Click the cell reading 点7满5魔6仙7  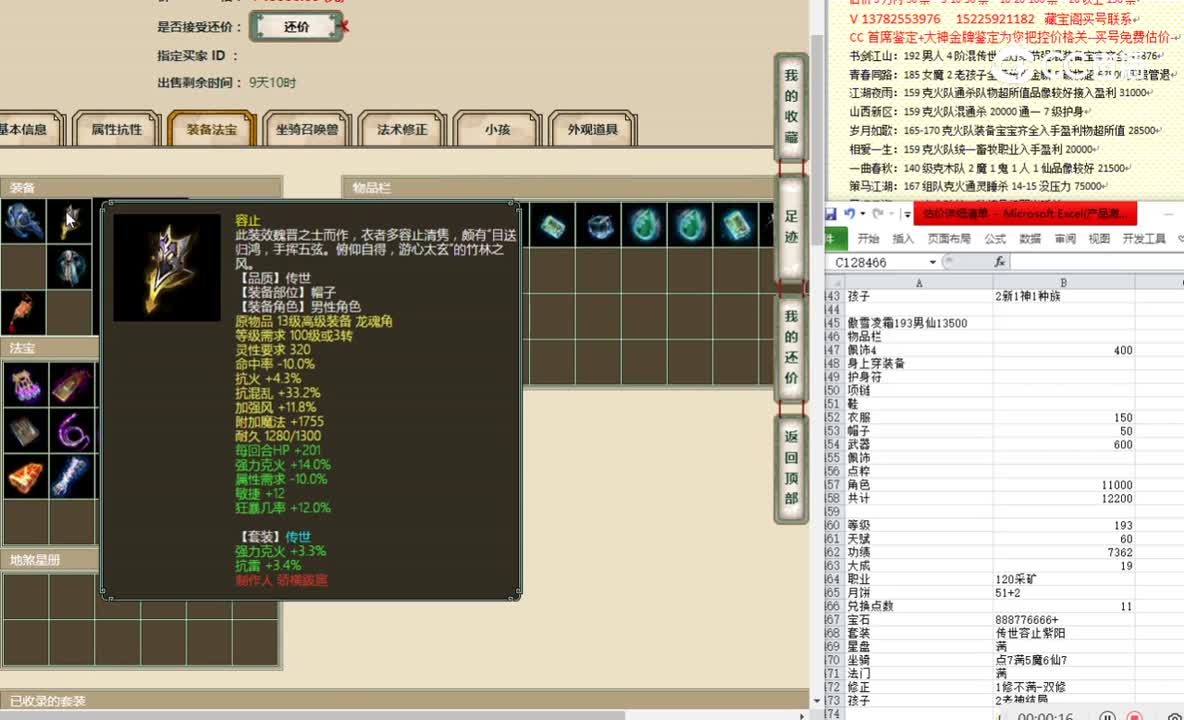coord(1064,660)
